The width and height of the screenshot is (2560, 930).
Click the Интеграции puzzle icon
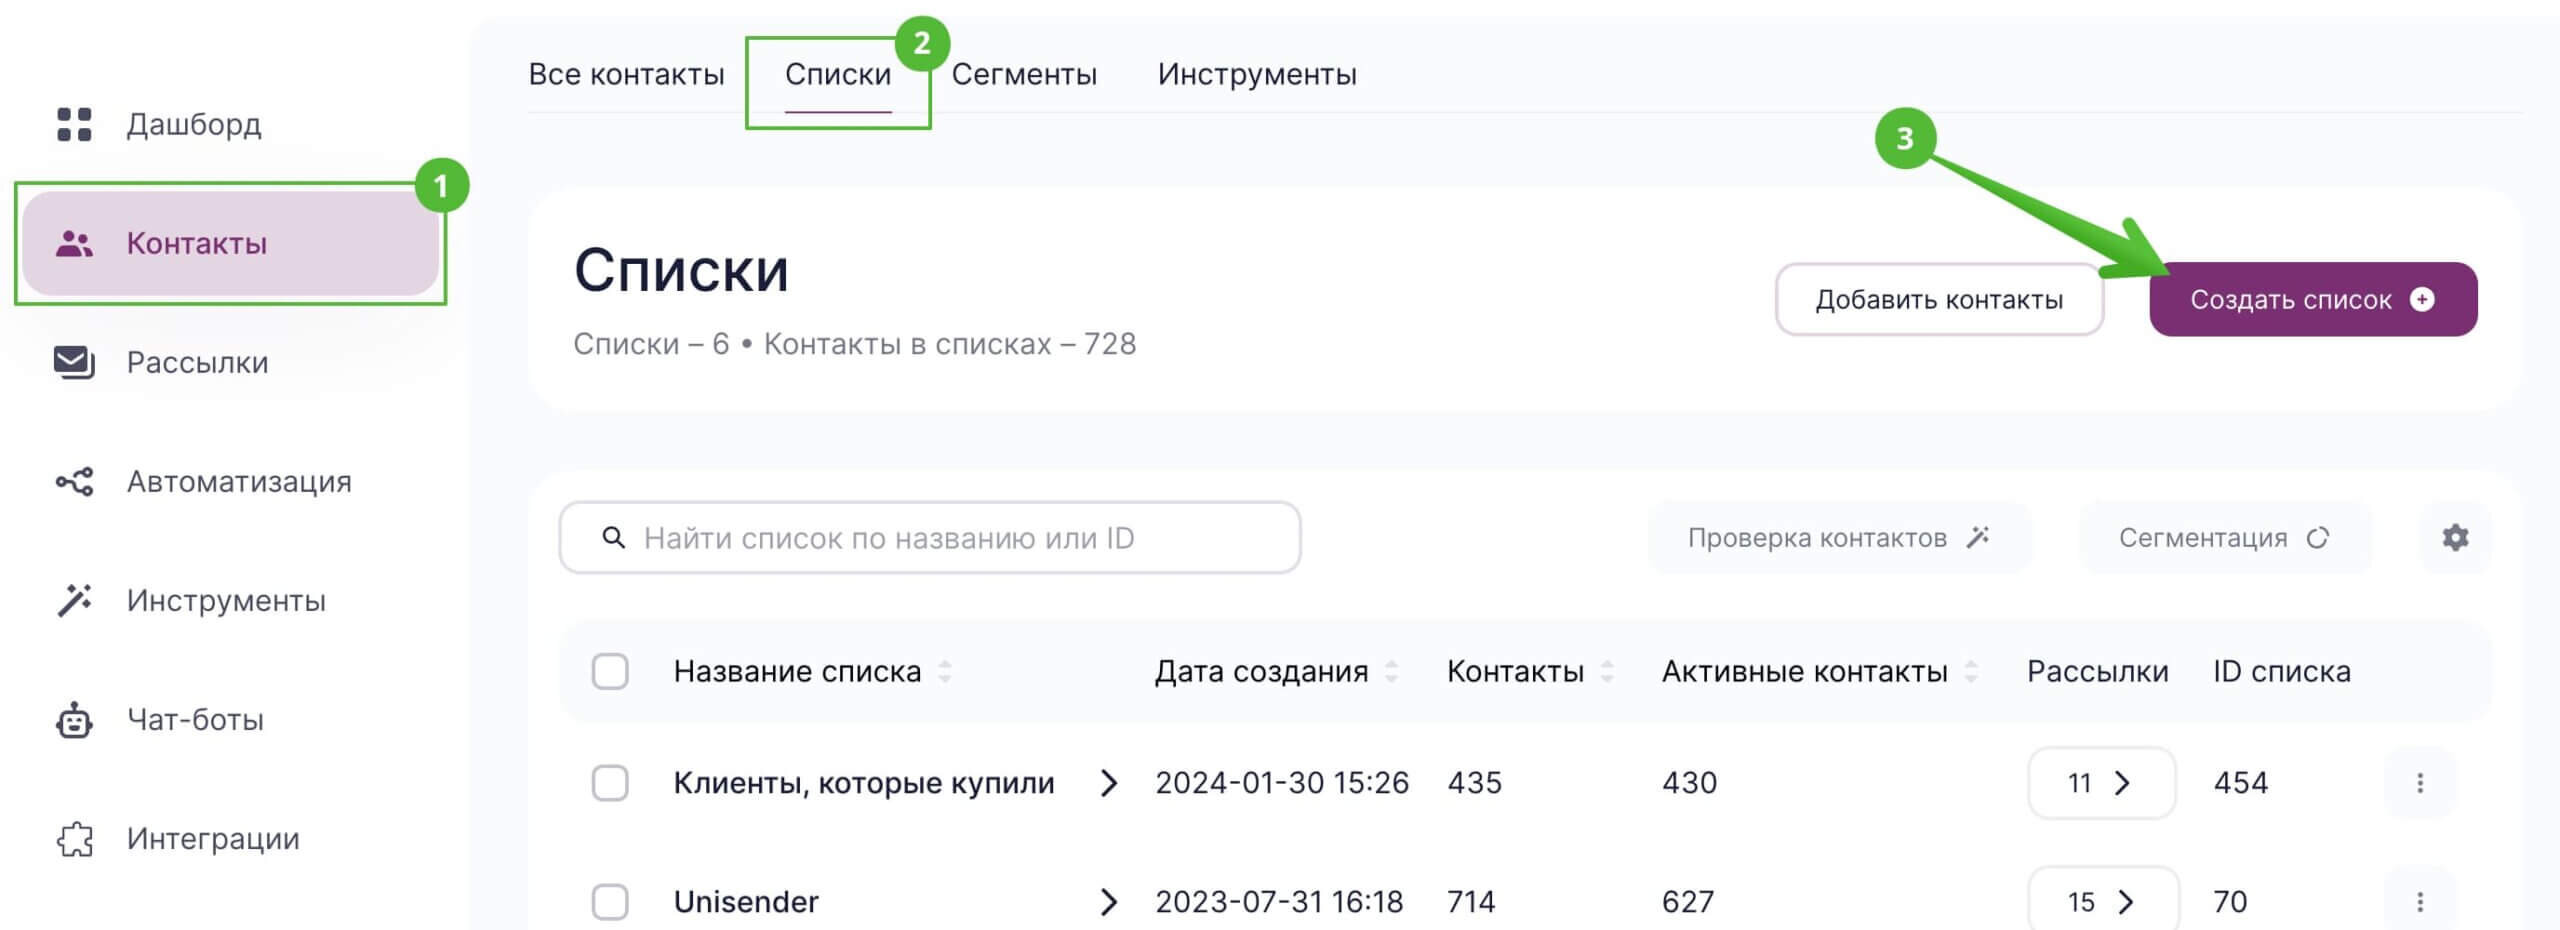[x=74, y=839]
